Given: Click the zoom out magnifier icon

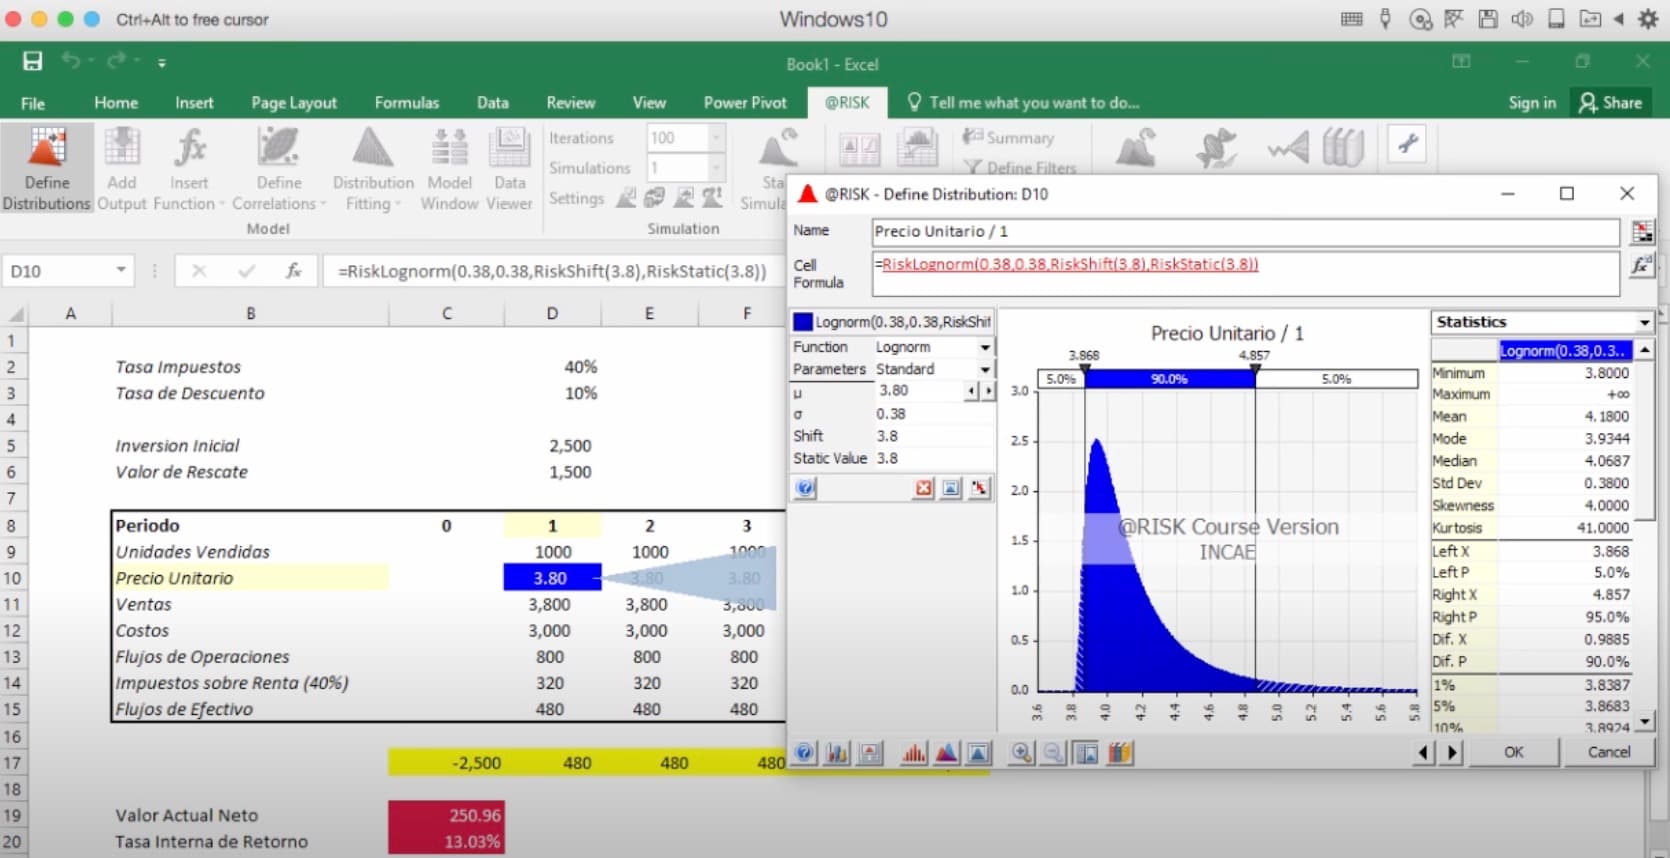Looking at the screenshot, I should pos(1054,753).
